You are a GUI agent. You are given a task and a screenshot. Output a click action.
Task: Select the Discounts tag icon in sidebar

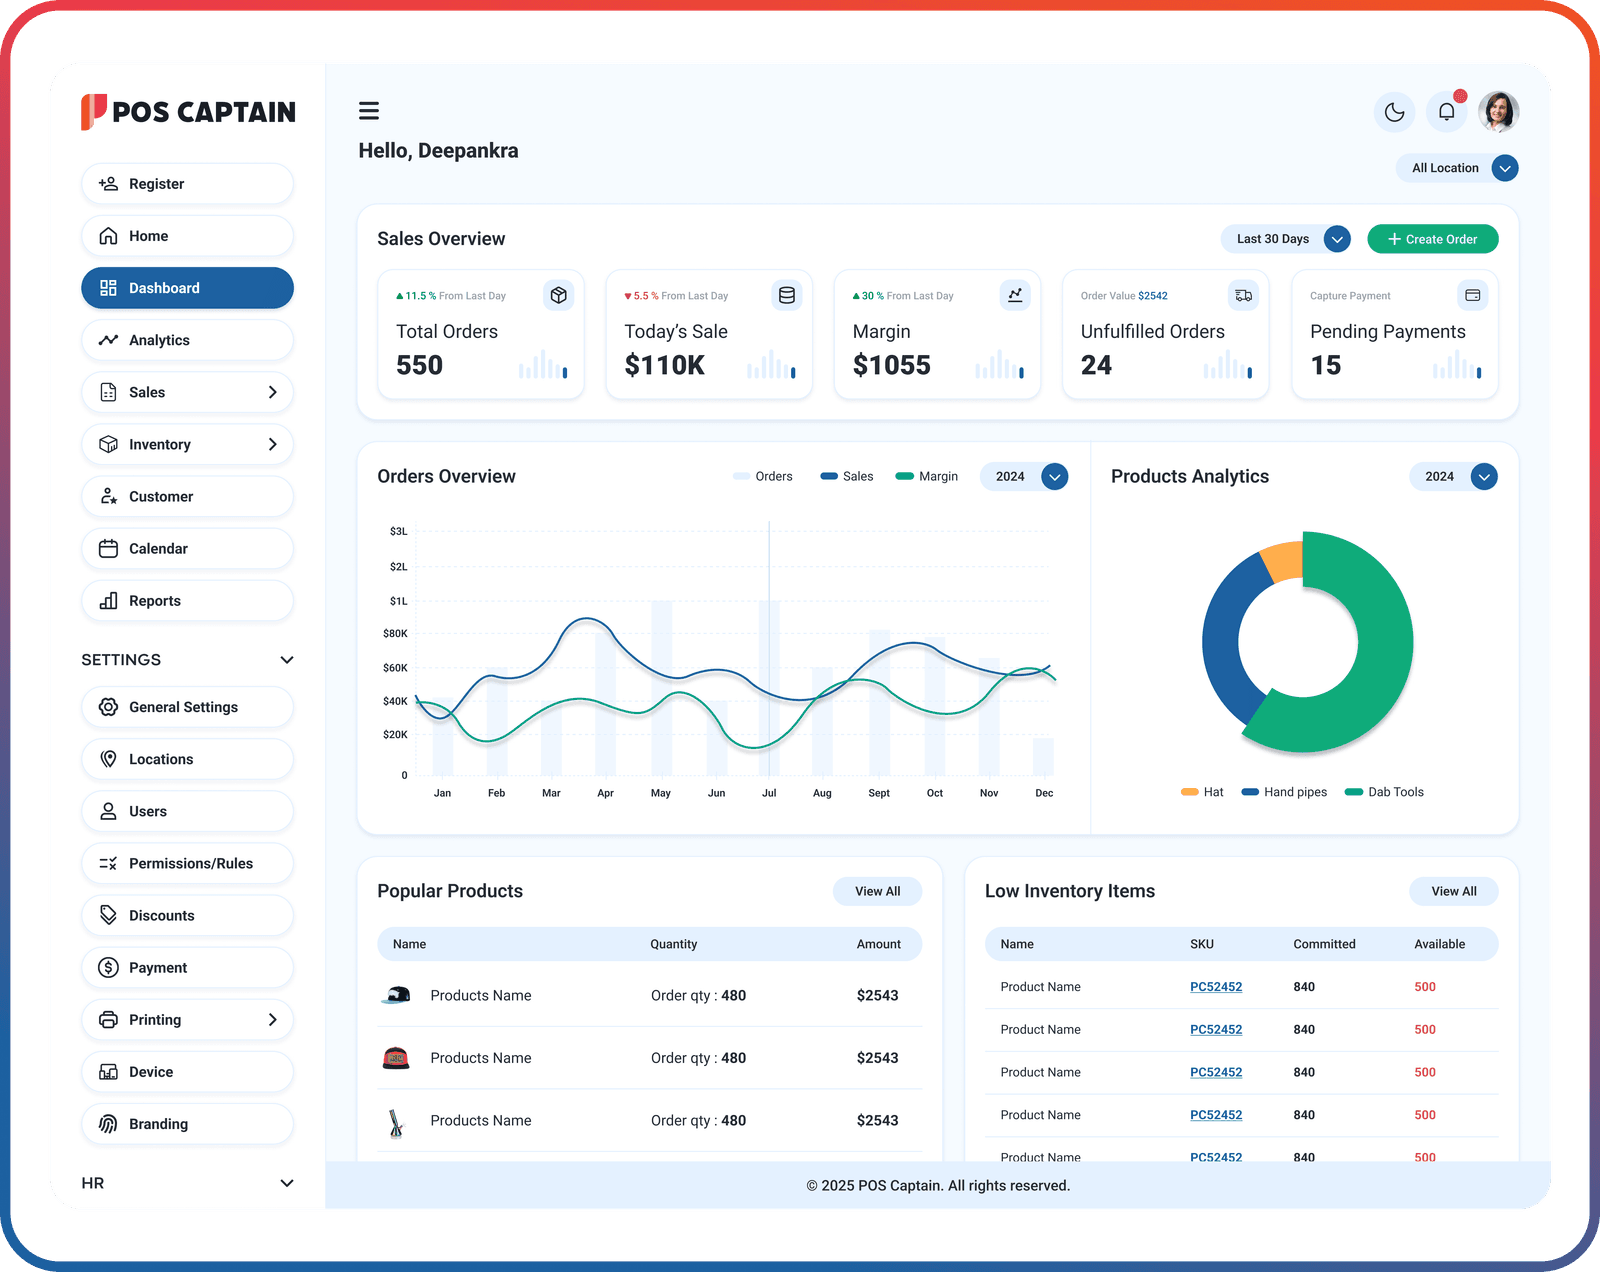(108, 915)
